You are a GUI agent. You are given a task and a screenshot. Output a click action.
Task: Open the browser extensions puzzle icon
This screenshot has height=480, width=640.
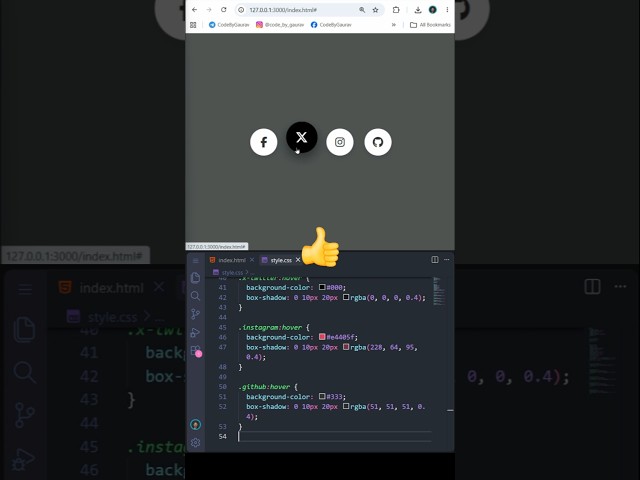point(396,10)
